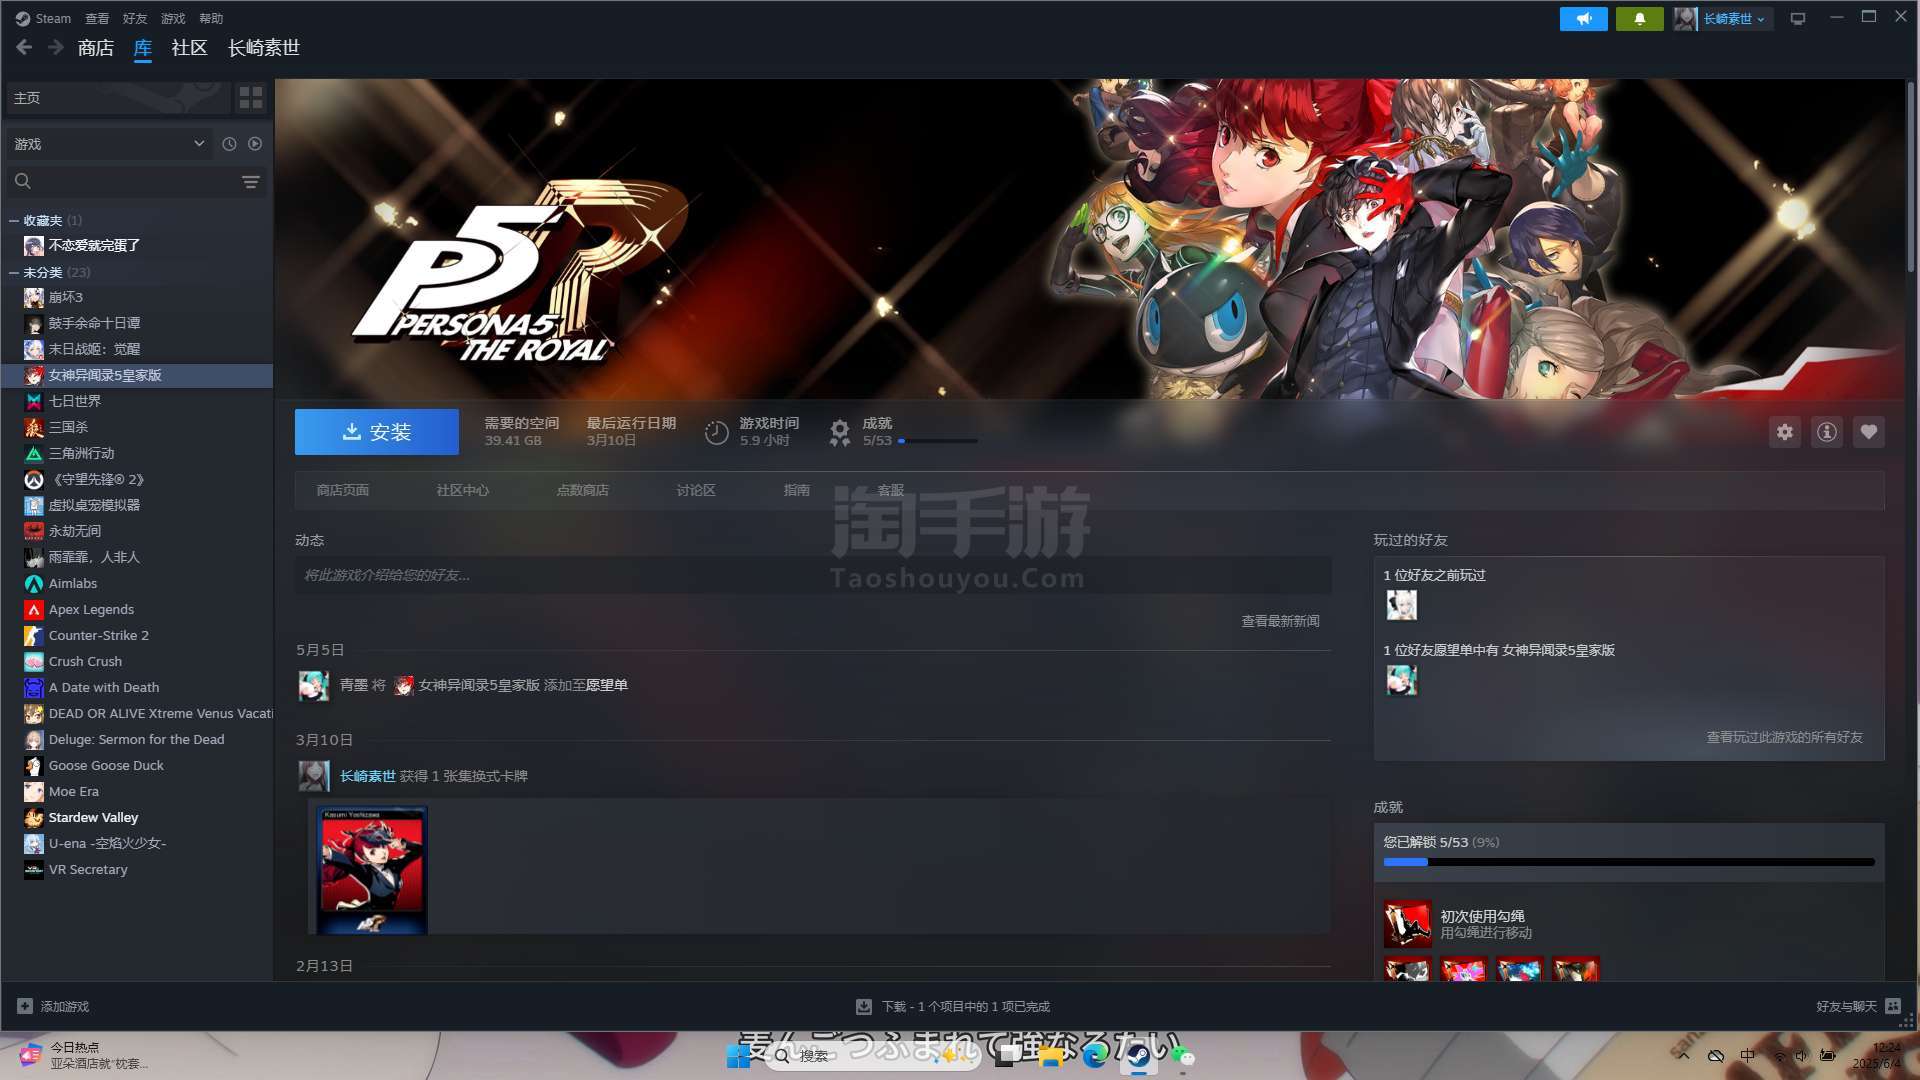Open 点数商店 link
The width and height of the screenshot is (1920, 1080).
tap(583, 490)
